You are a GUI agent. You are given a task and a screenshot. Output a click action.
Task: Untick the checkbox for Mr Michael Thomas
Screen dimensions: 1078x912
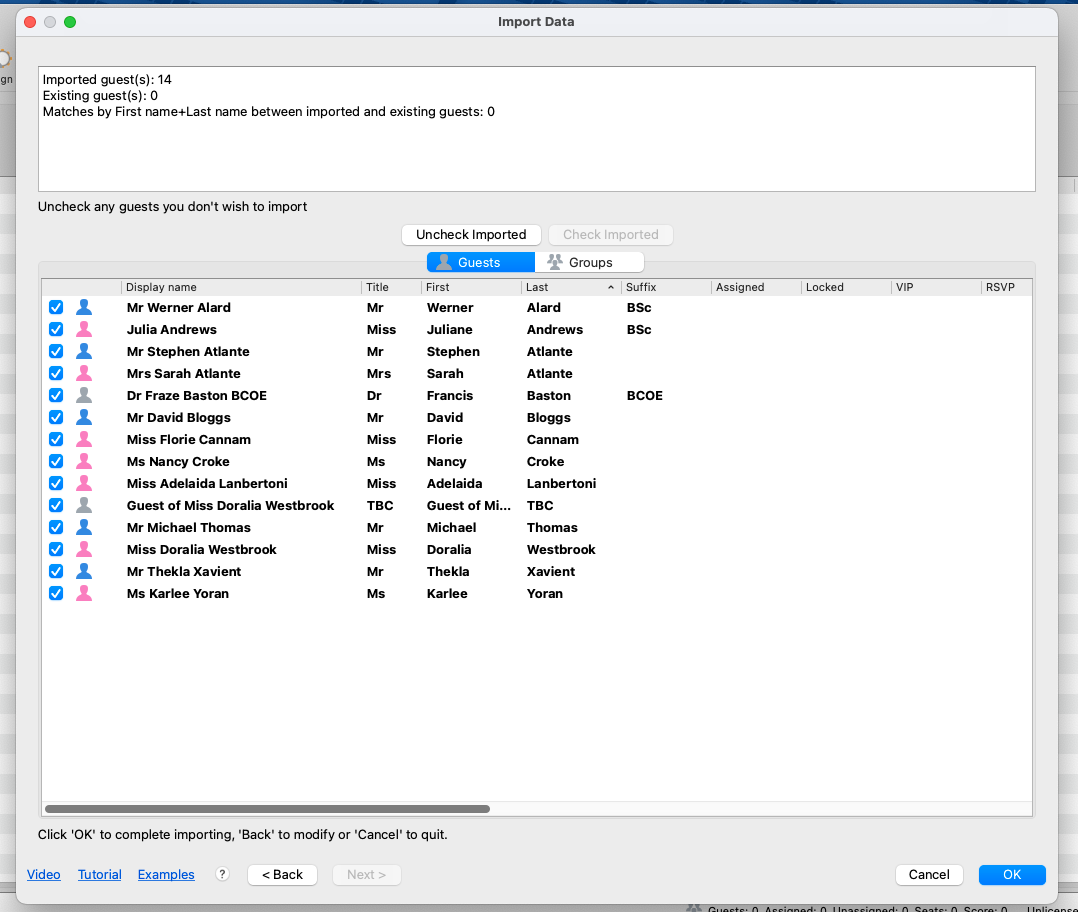coord(56,528)
